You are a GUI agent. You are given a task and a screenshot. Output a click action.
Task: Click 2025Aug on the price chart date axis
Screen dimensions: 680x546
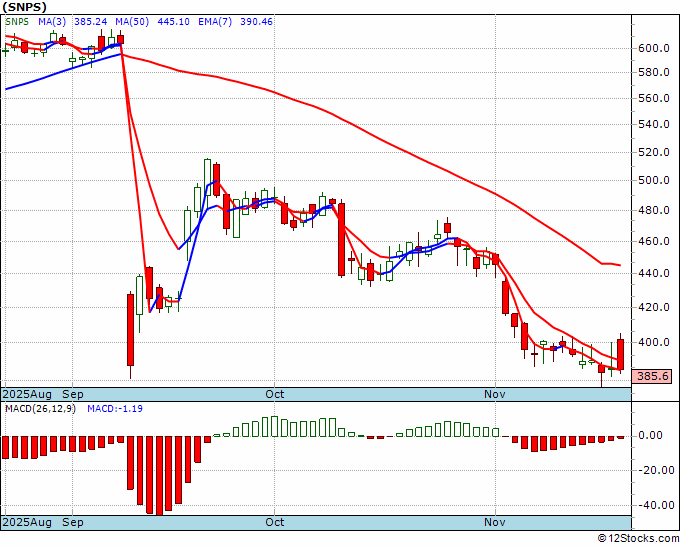coord(27,394)
